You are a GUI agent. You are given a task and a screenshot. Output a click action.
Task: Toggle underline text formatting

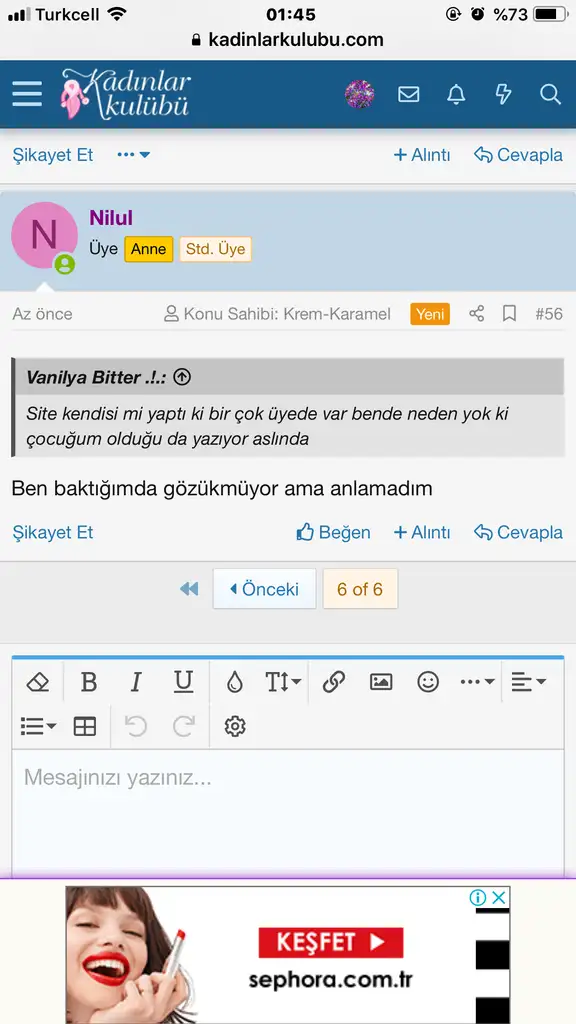pyautogui.click(x=184, y=682)
